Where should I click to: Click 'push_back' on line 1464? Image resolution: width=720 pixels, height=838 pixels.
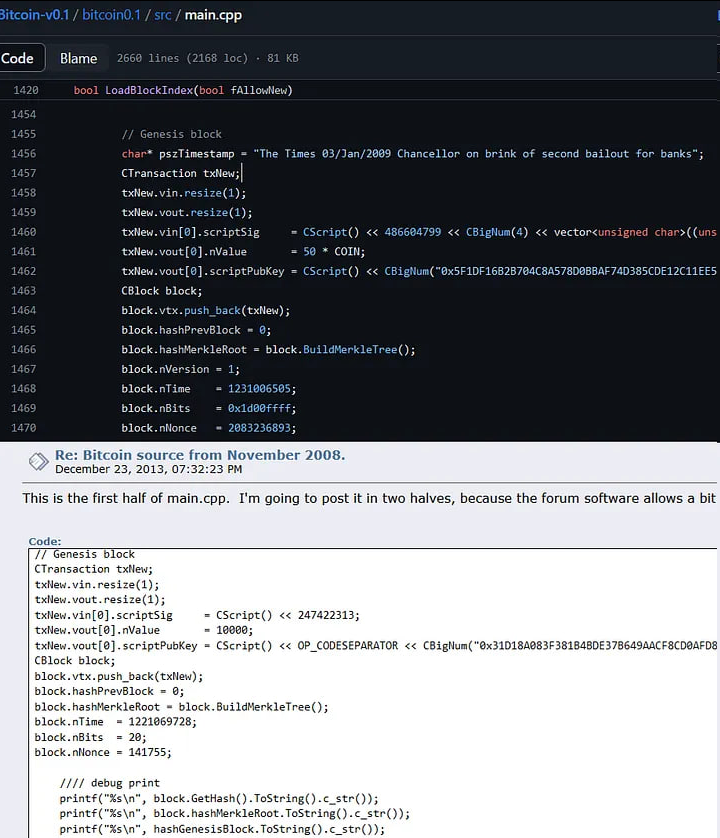212,311
